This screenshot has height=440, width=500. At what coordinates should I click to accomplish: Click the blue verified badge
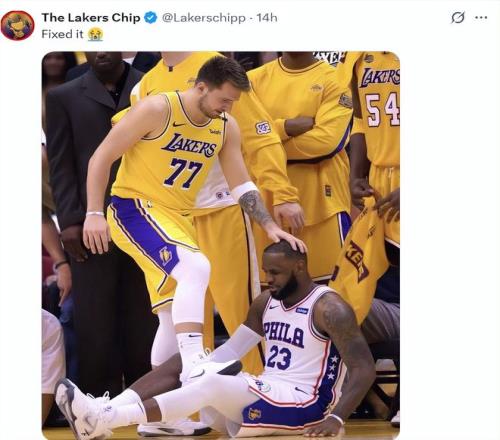pos(150,18)
